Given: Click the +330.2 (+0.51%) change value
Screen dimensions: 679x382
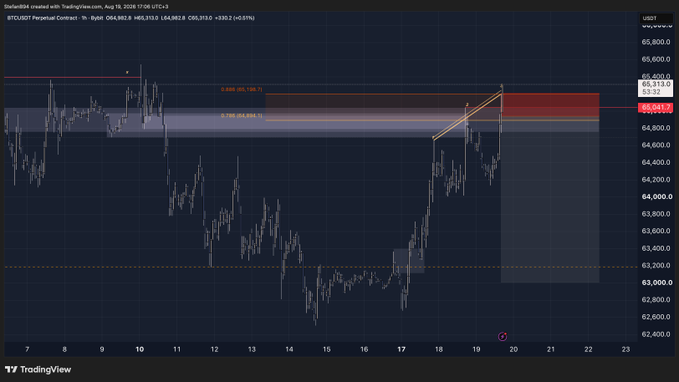Looking at the screenshot, I should [x=235, y=18].
